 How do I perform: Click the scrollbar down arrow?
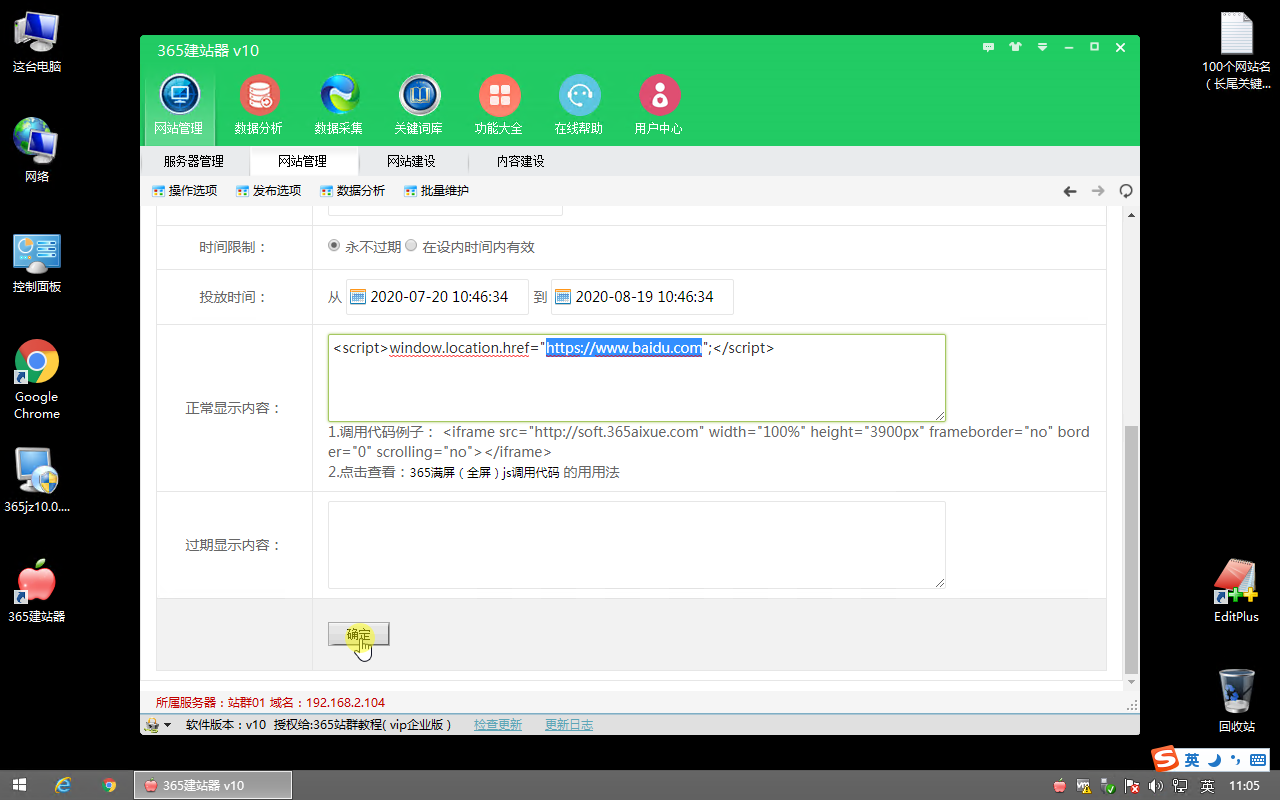pyautogui.click(x=1131, y=682)
